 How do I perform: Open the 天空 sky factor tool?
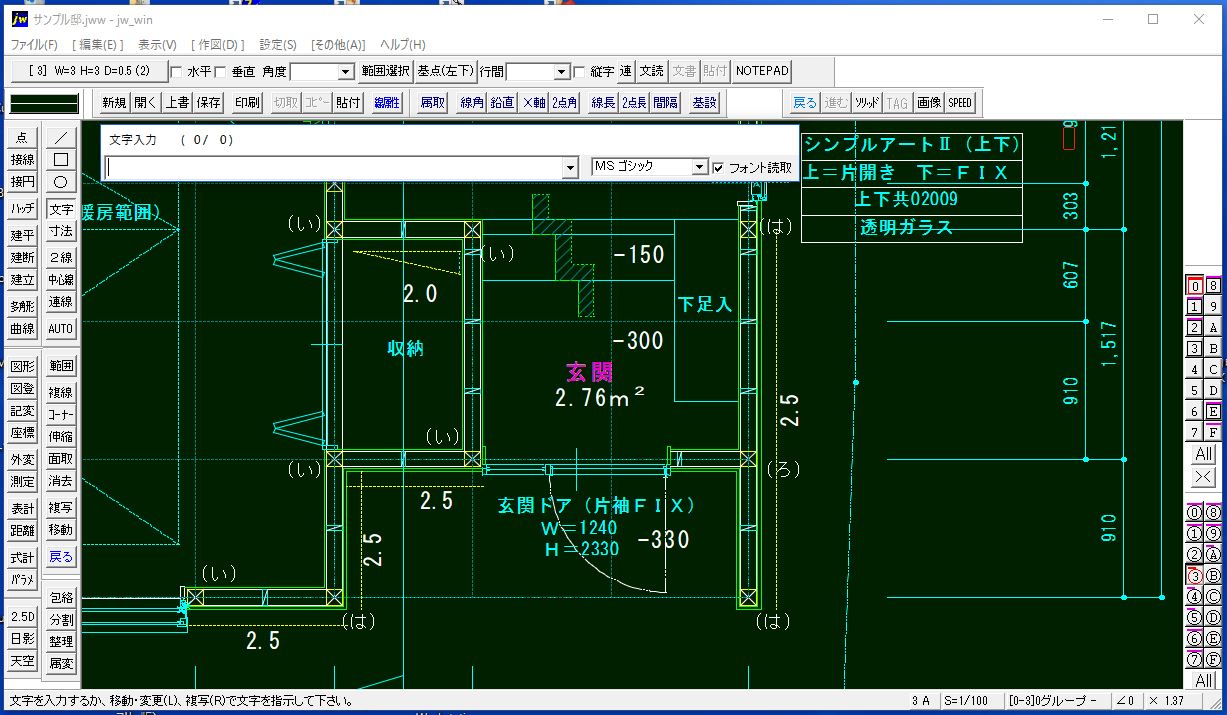[x=22, y=661]
